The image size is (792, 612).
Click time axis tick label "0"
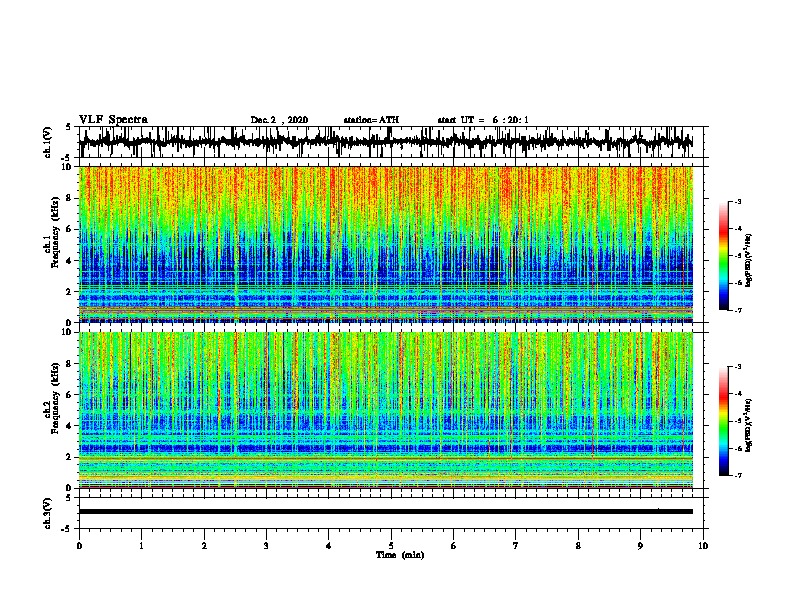click(79, 545)
